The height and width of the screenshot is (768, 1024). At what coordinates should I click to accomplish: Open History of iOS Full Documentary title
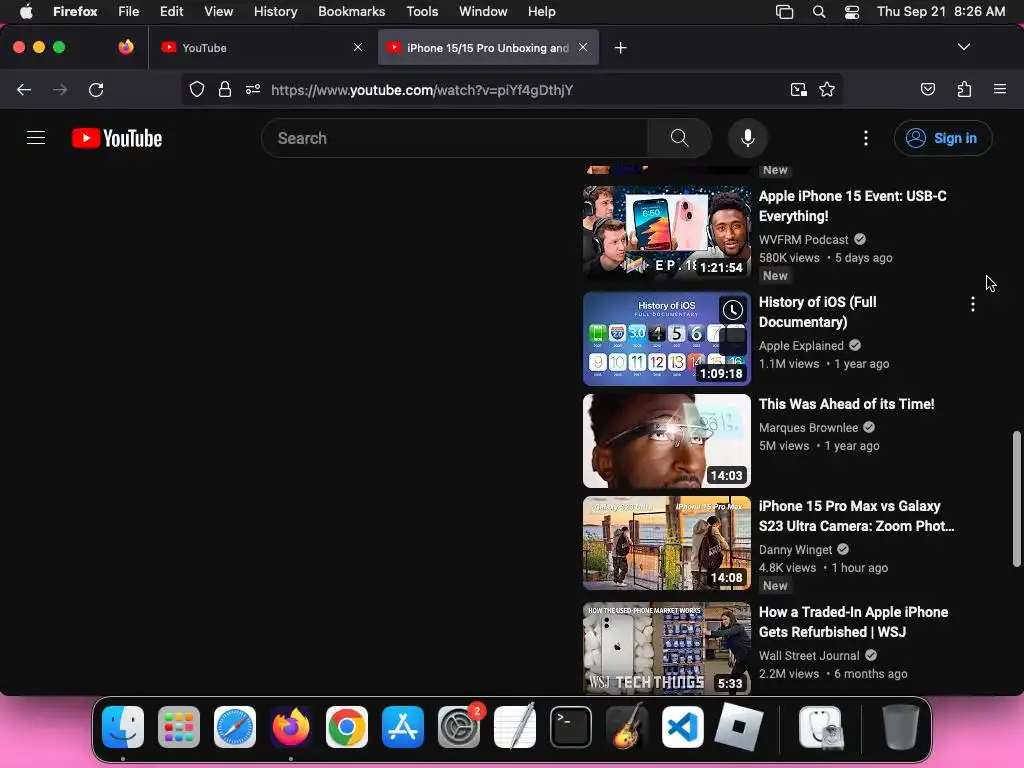tap(818, 312)
